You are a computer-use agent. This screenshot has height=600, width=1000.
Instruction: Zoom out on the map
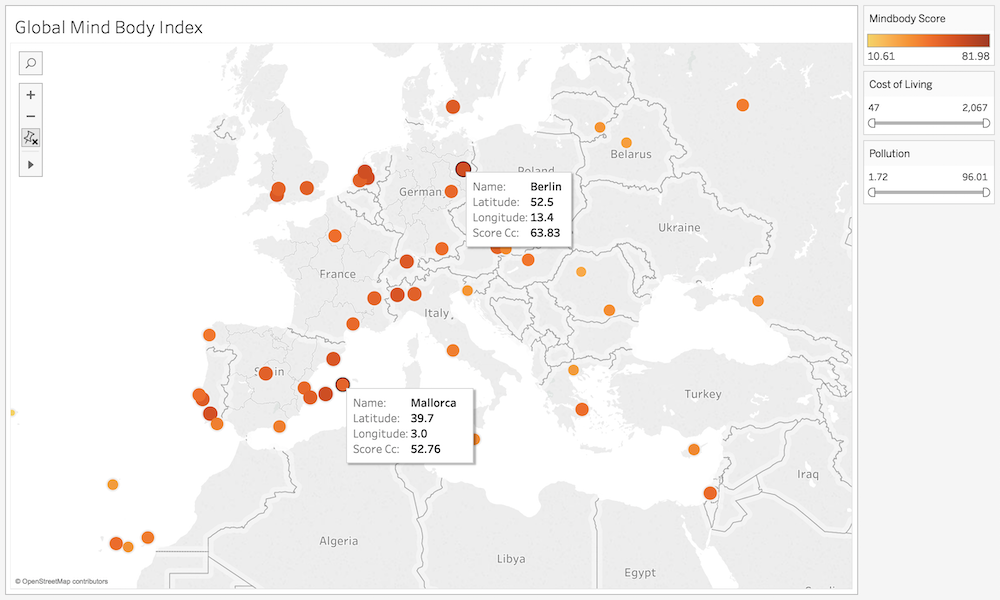31,116
